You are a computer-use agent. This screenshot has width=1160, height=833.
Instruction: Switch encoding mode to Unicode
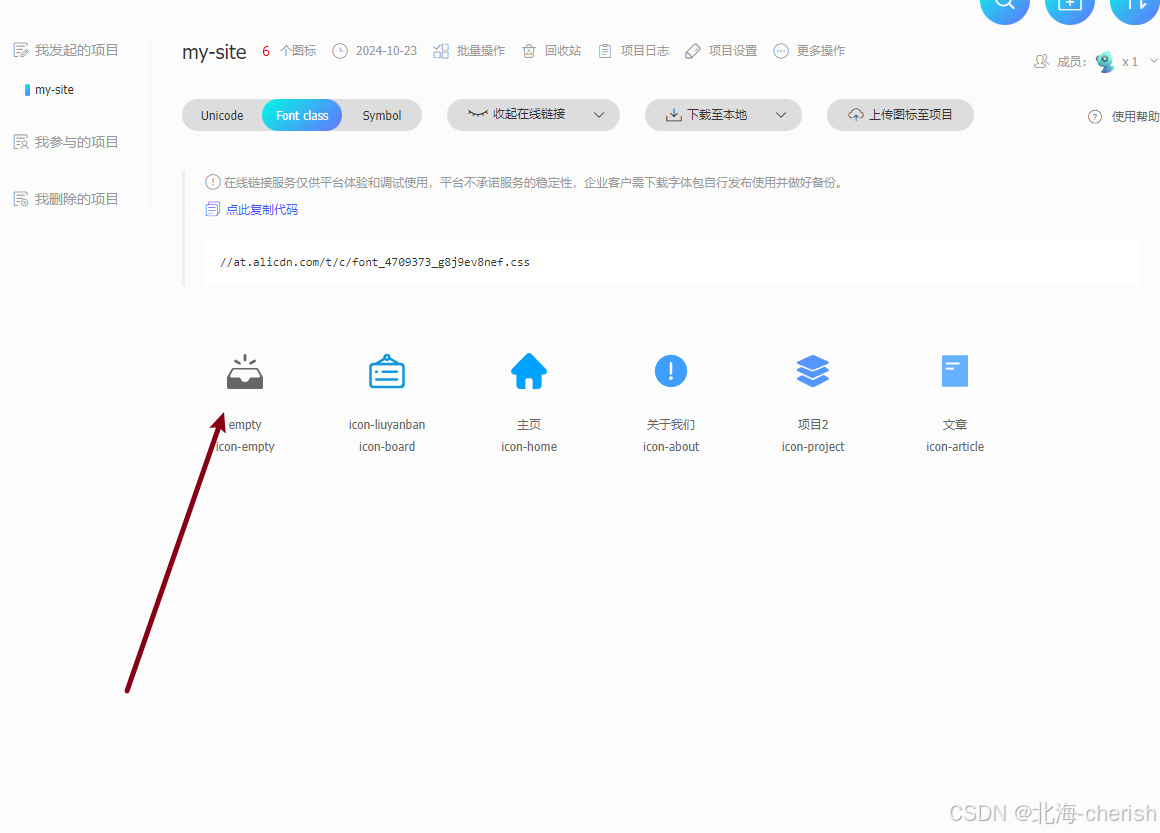(x=222, y=115)
